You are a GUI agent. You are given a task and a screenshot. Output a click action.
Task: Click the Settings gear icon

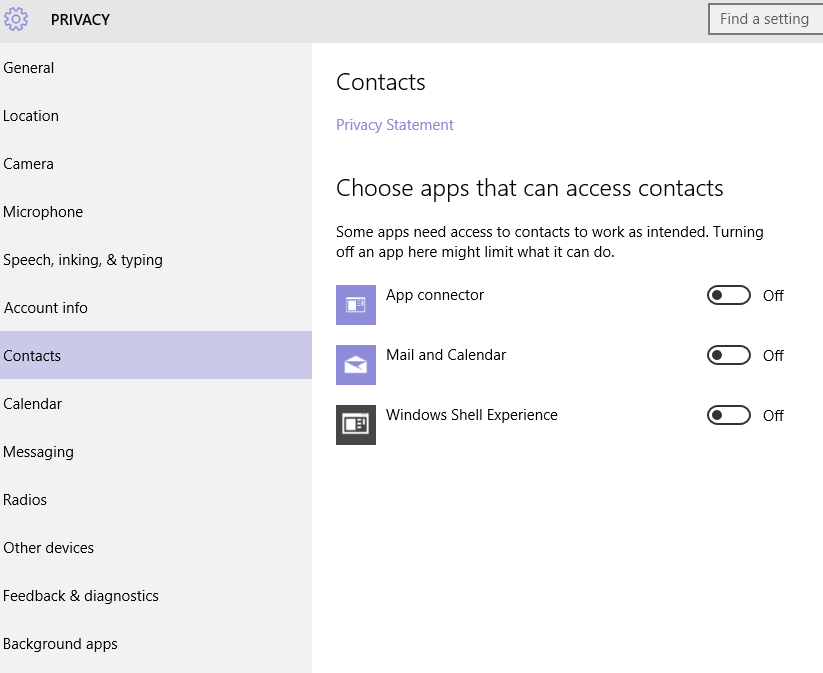click(16, 19)
